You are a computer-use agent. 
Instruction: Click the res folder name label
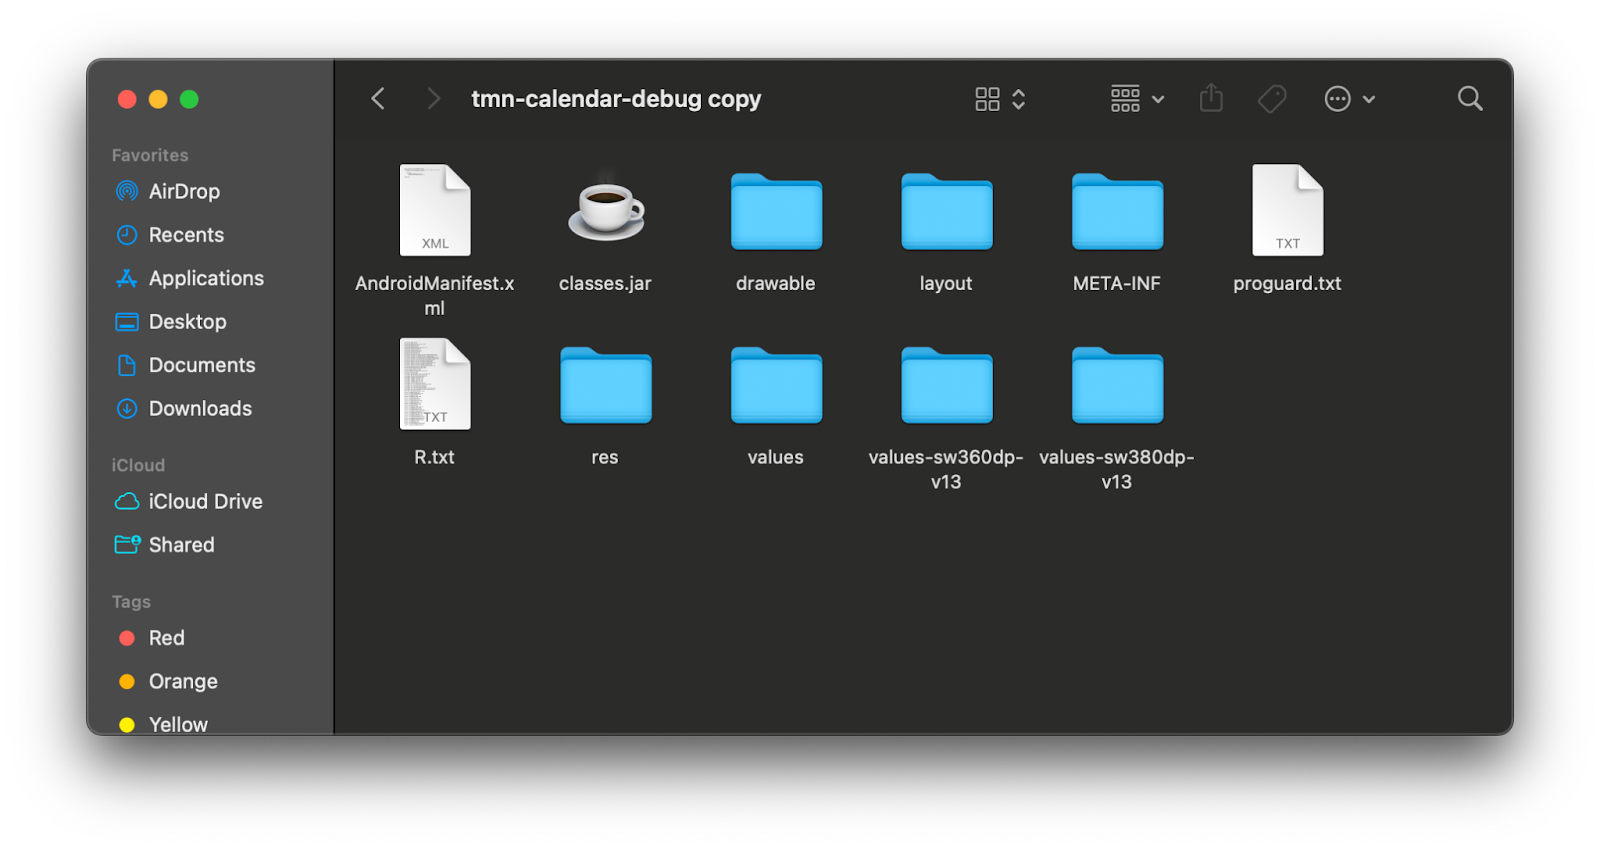(605, 458)
